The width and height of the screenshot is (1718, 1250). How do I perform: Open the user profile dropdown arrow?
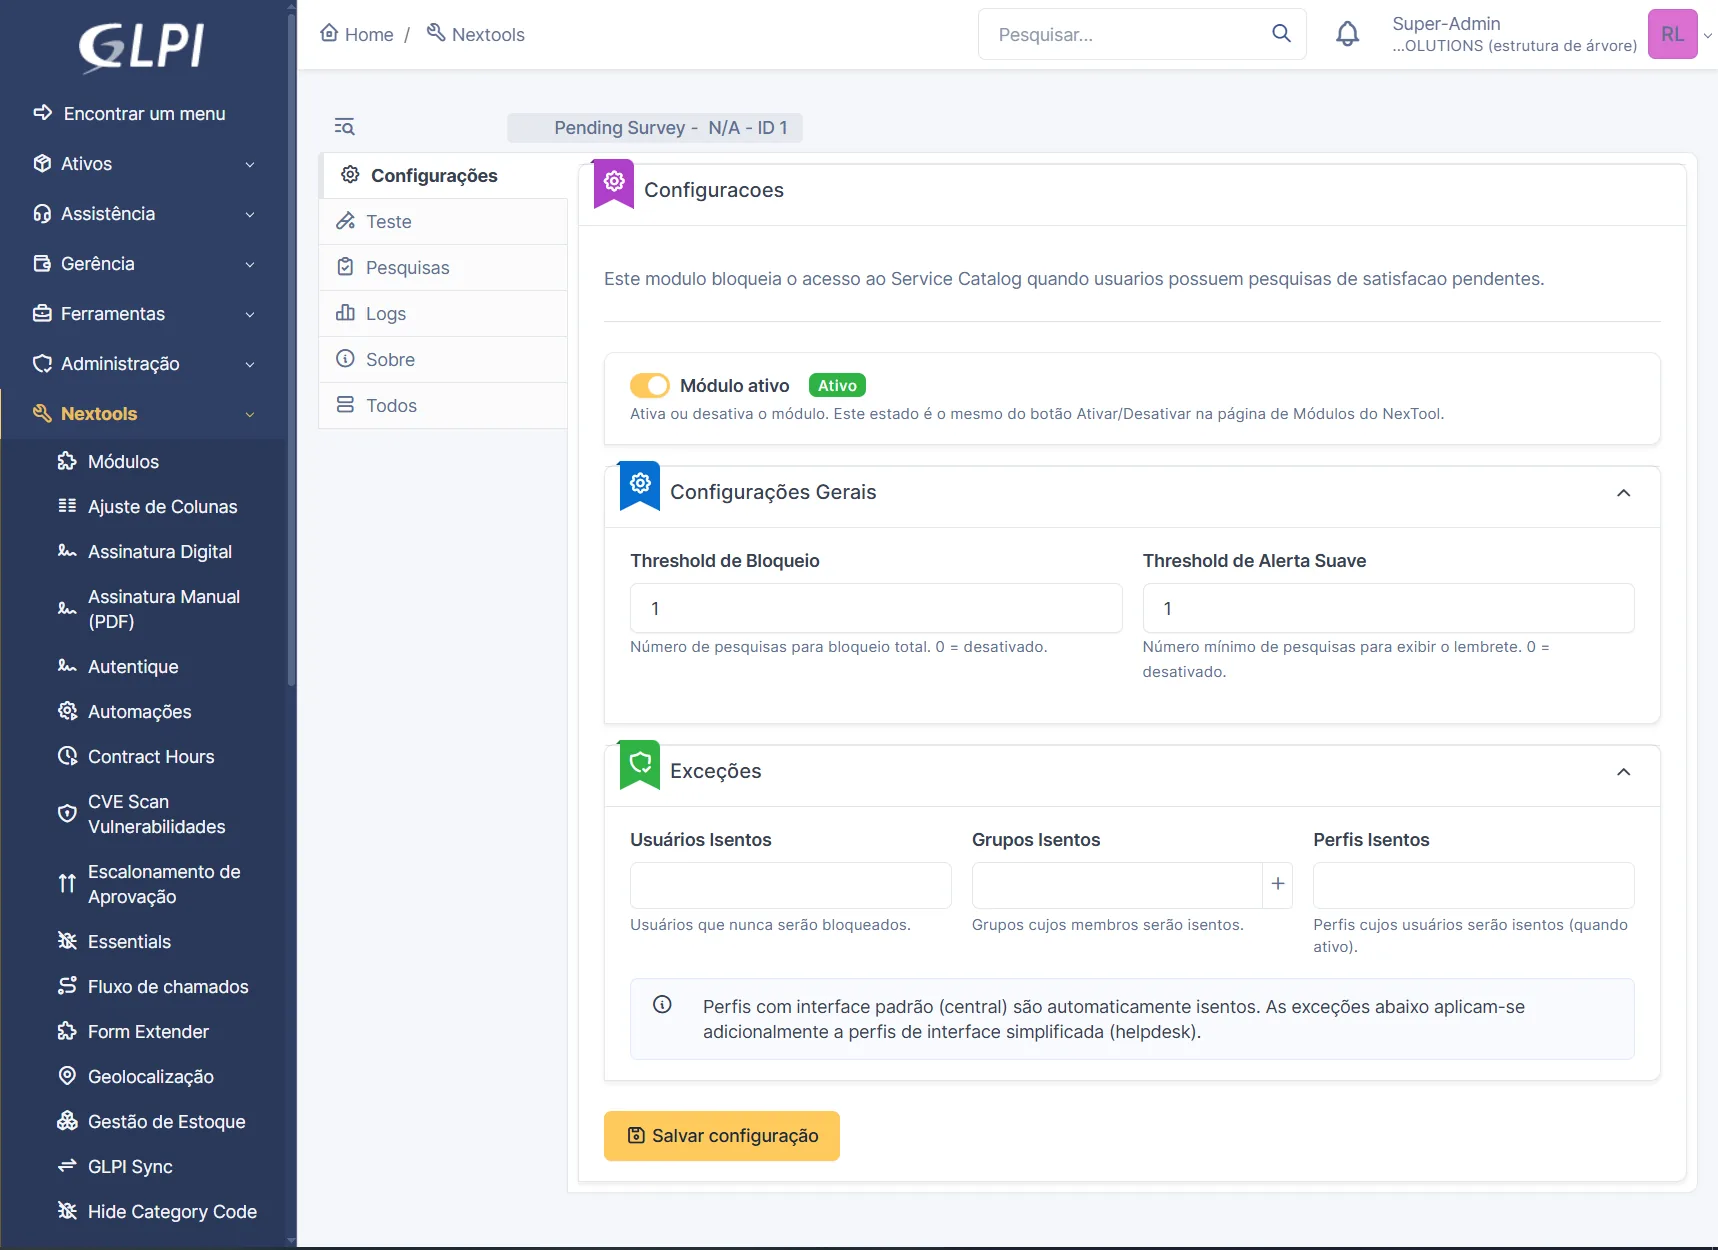pyautogui.click(x=1708, y=35)
